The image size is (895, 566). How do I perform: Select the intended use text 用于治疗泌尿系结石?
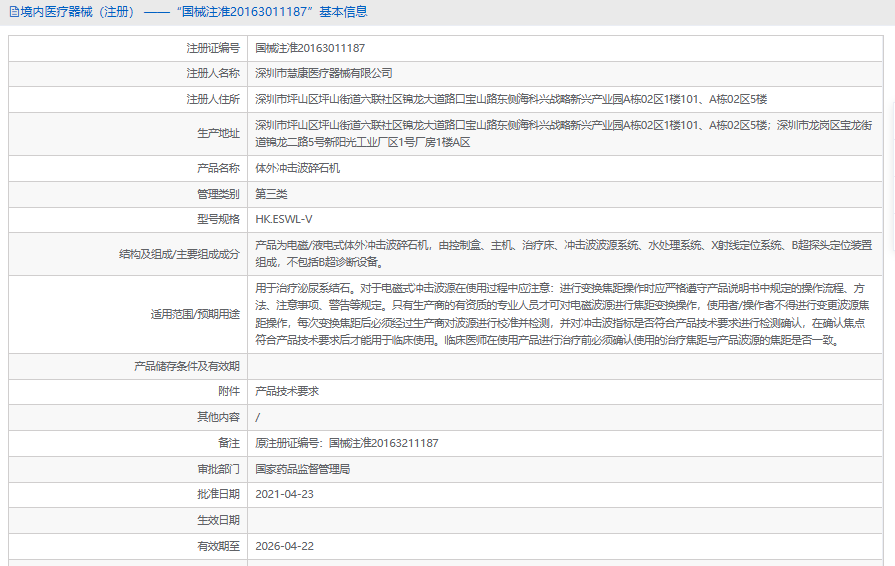(x=560, y=314)
